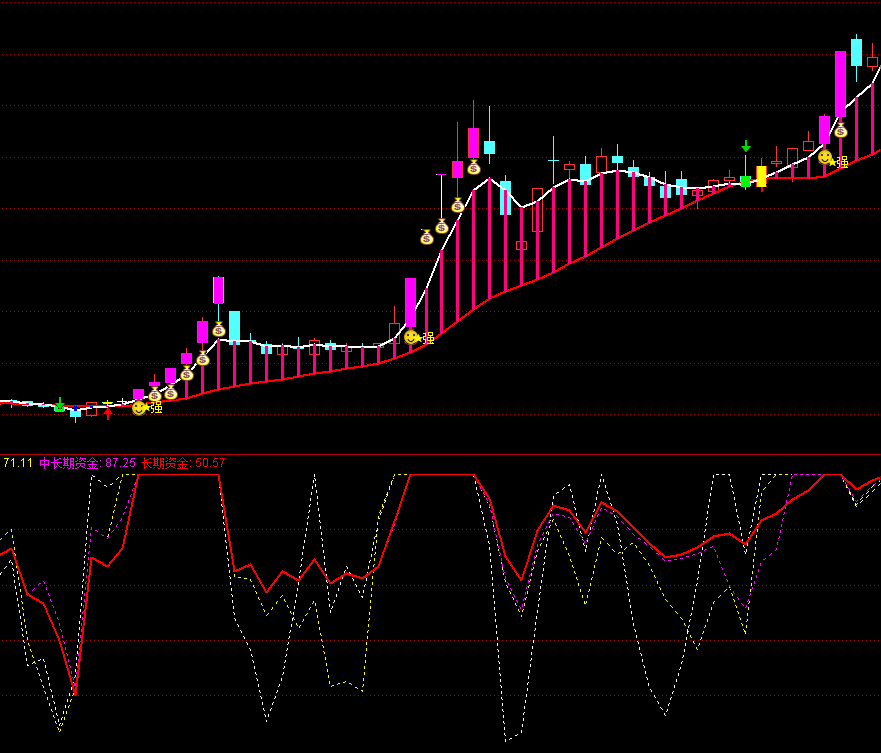Select the tallest magenta candle at far right
This screenshot has width=881, height=753.
(840, 84)
